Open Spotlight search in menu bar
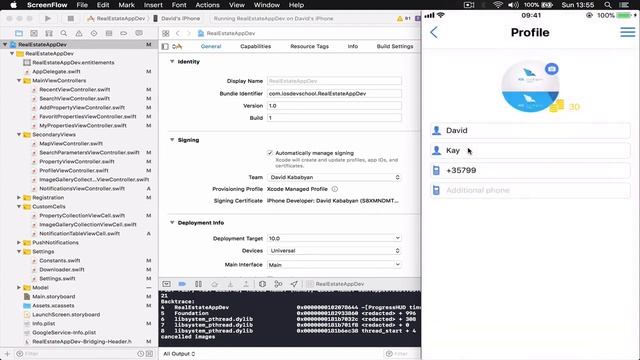This screenshot has height=360, width=640. (608, 5)
